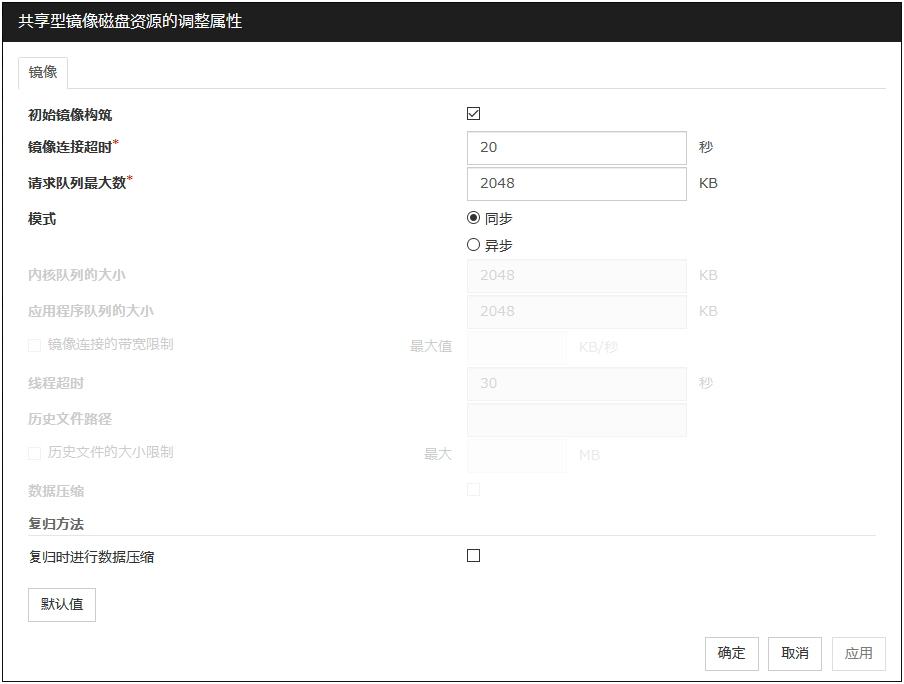Focus the 请求队列最大数 input field
Viewport: 904px width, 684px height.
[576, 184]
